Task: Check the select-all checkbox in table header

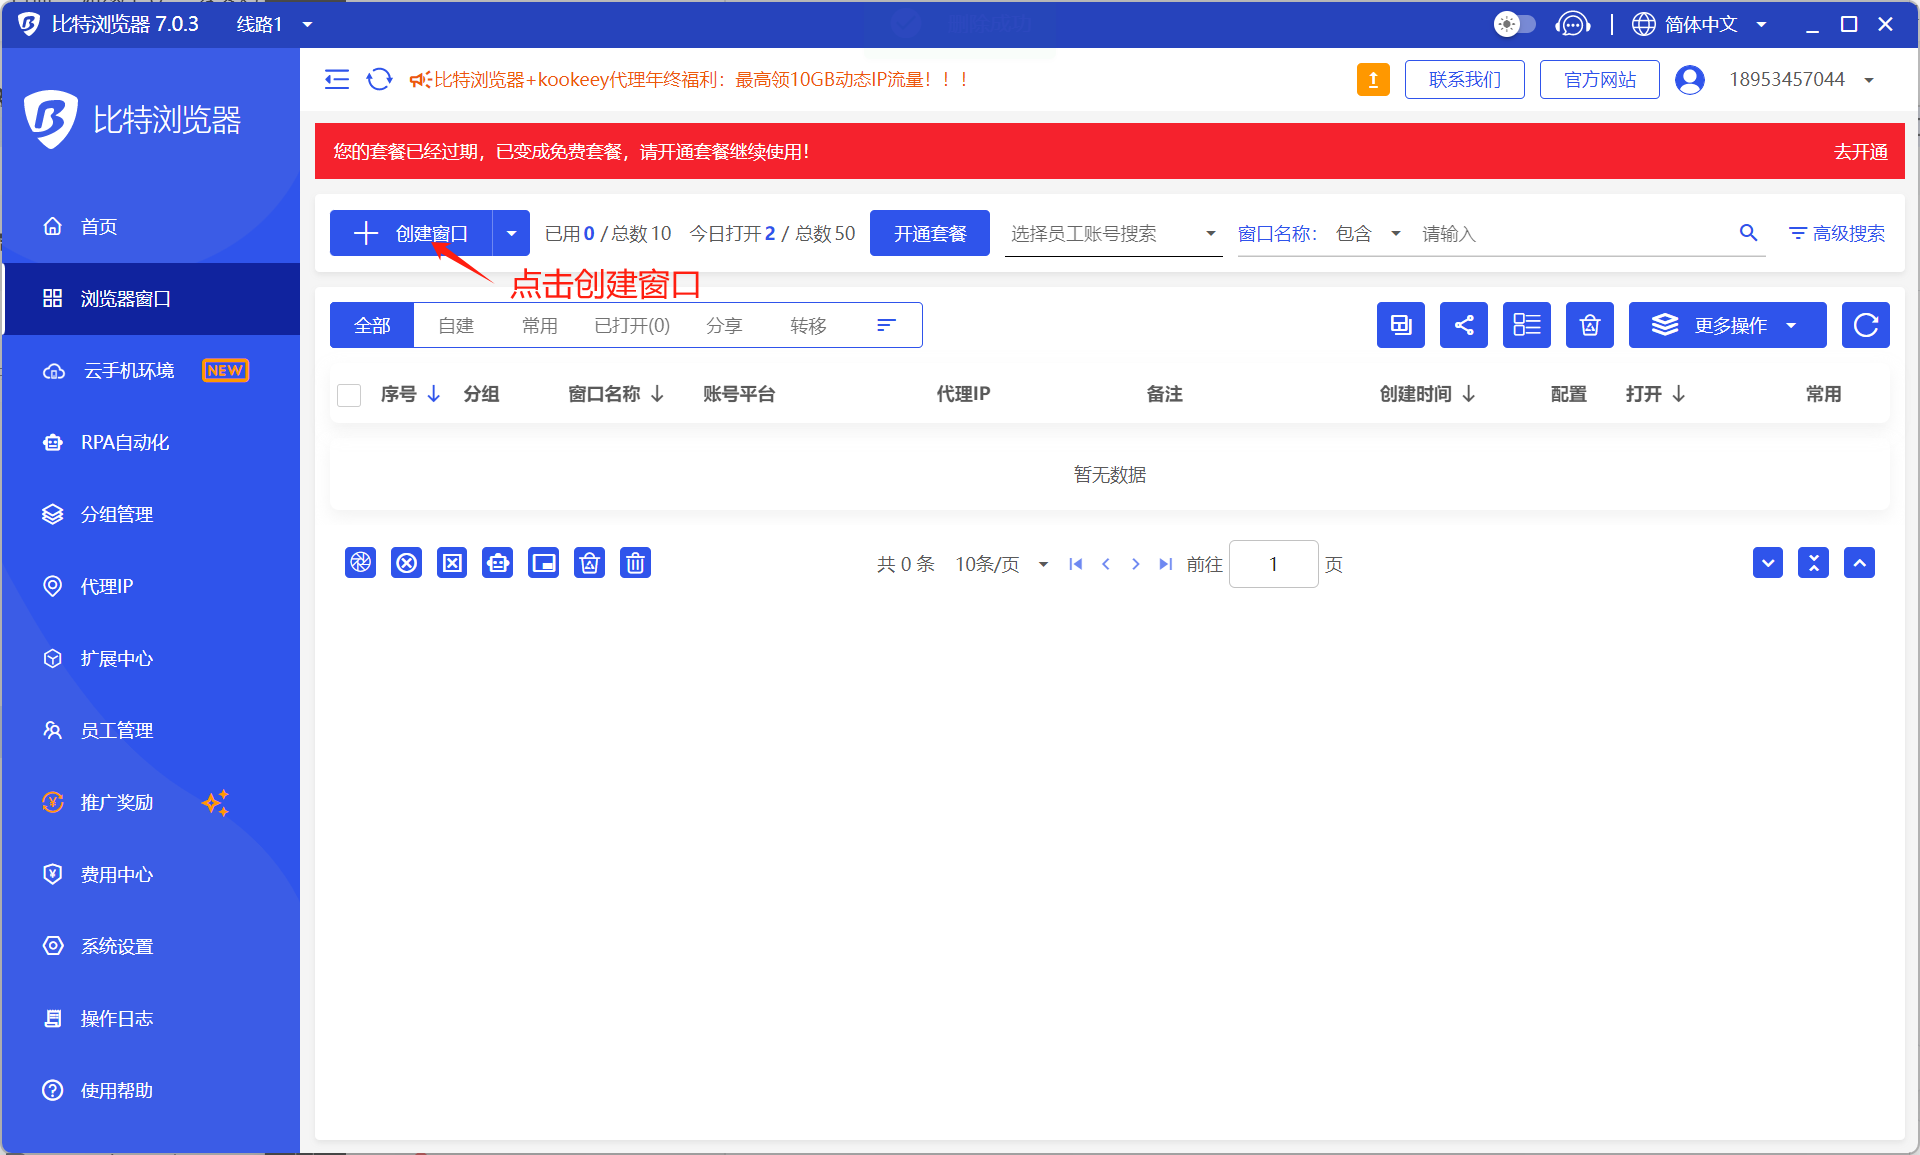Action: [349, 395]
